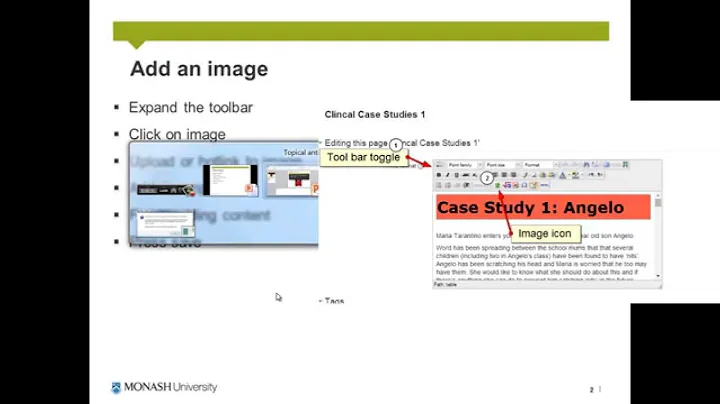Click the numbered list icon
This screenshot has width=720, height=404.
coord(448,185)
